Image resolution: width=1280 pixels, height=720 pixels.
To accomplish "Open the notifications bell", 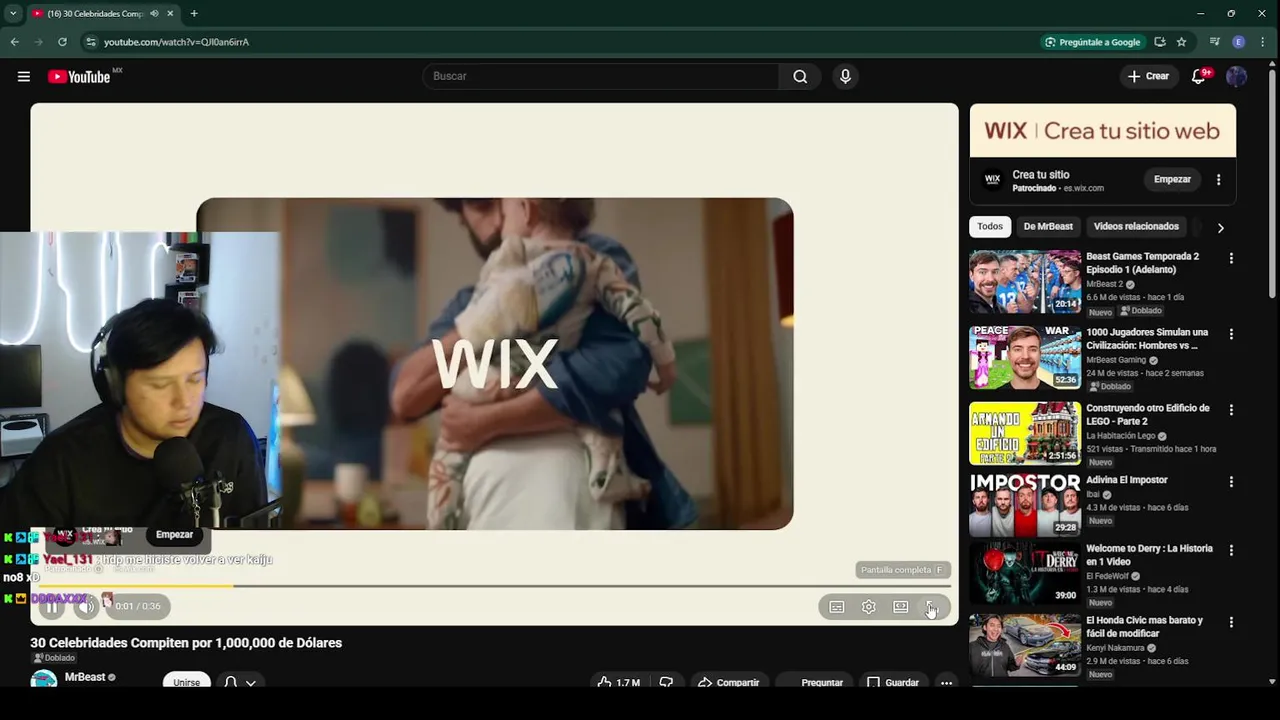I will 1198,76.
